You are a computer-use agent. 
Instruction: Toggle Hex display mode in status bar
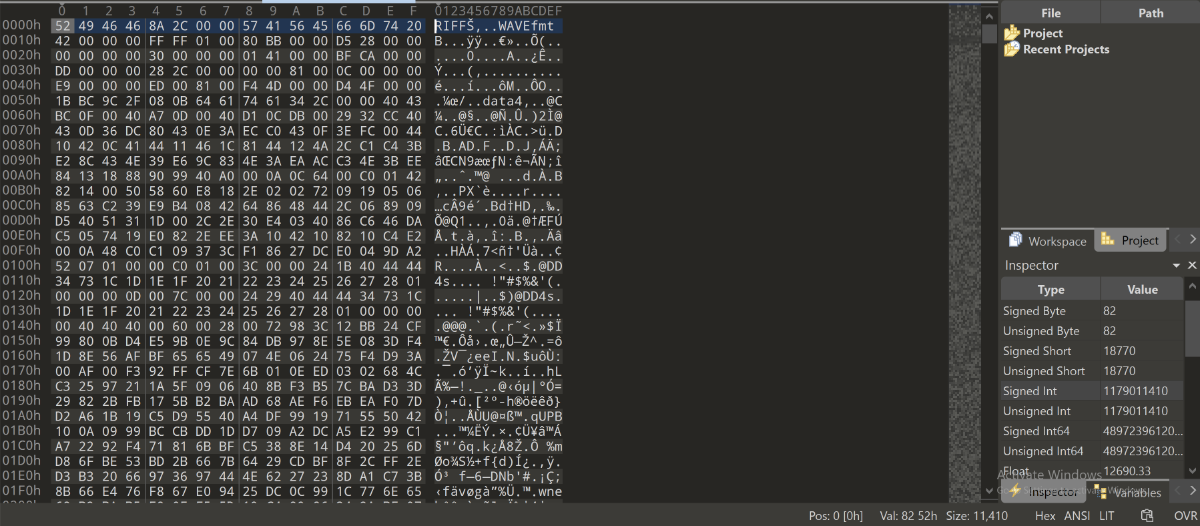1045,516
